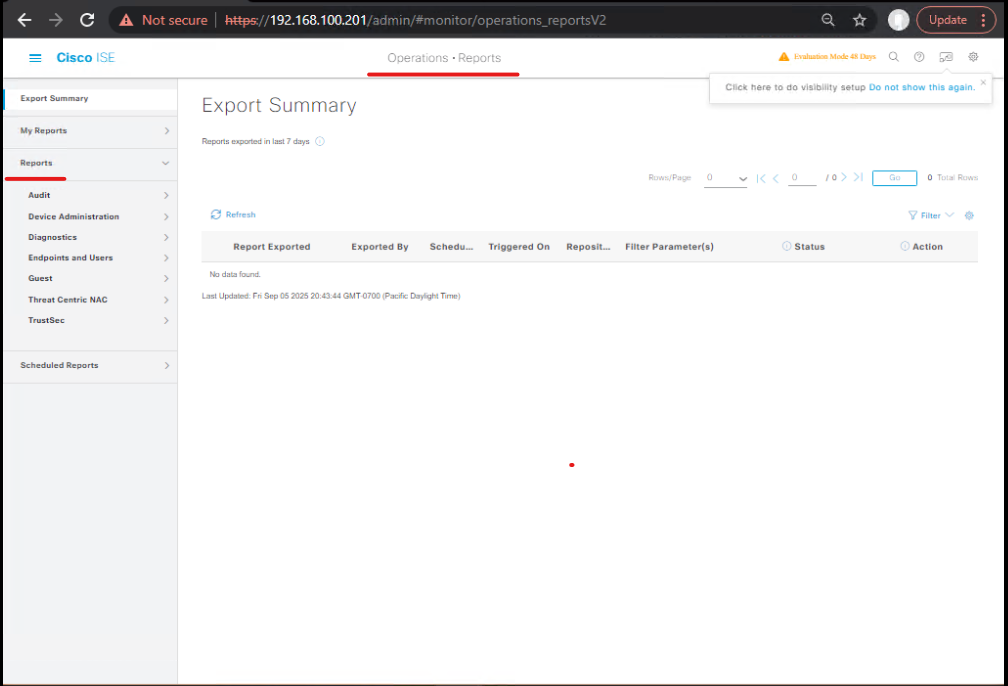Go to next page arrow
The width and height of the screenshot is (1008, 686).
click(x=844, y=177)
